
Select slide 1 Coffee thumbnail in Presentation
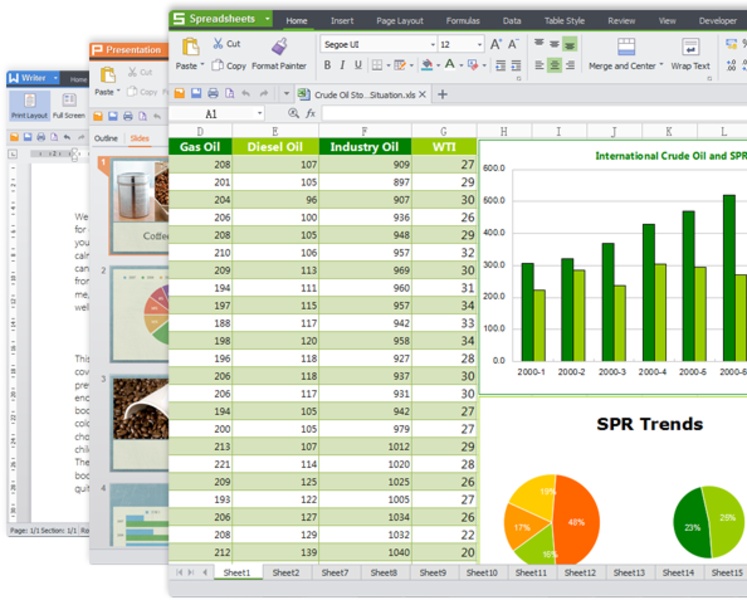click(139, 206)
